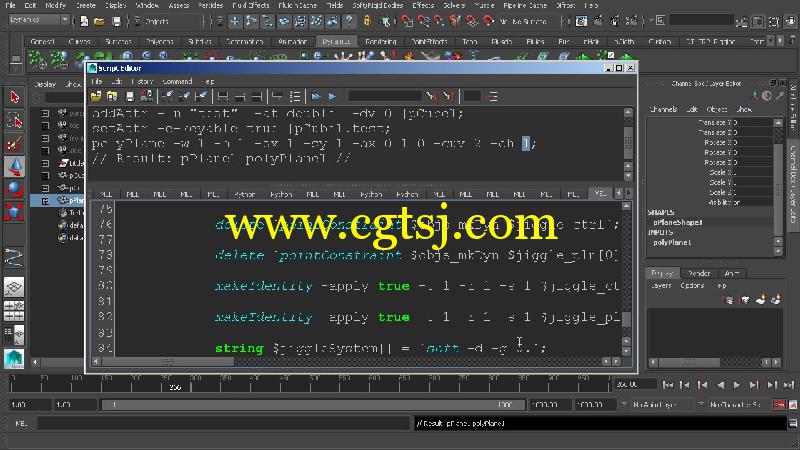This screenshot has height=450, width=800.
Task: Open Channels menu in Channel Box
Action: [x=663, y=109]
